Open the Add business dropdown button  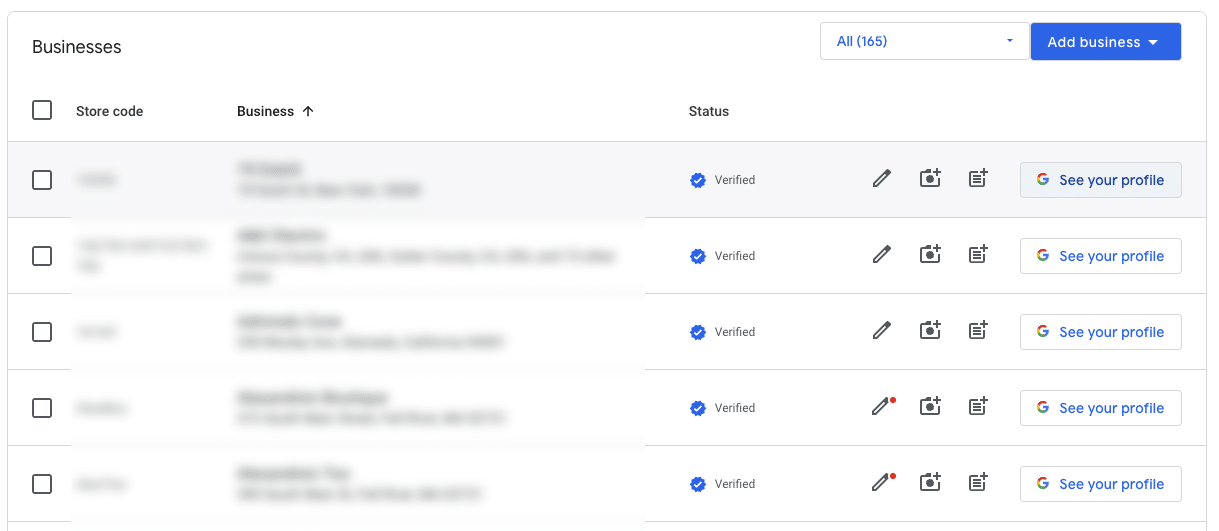pos(1106,41)
